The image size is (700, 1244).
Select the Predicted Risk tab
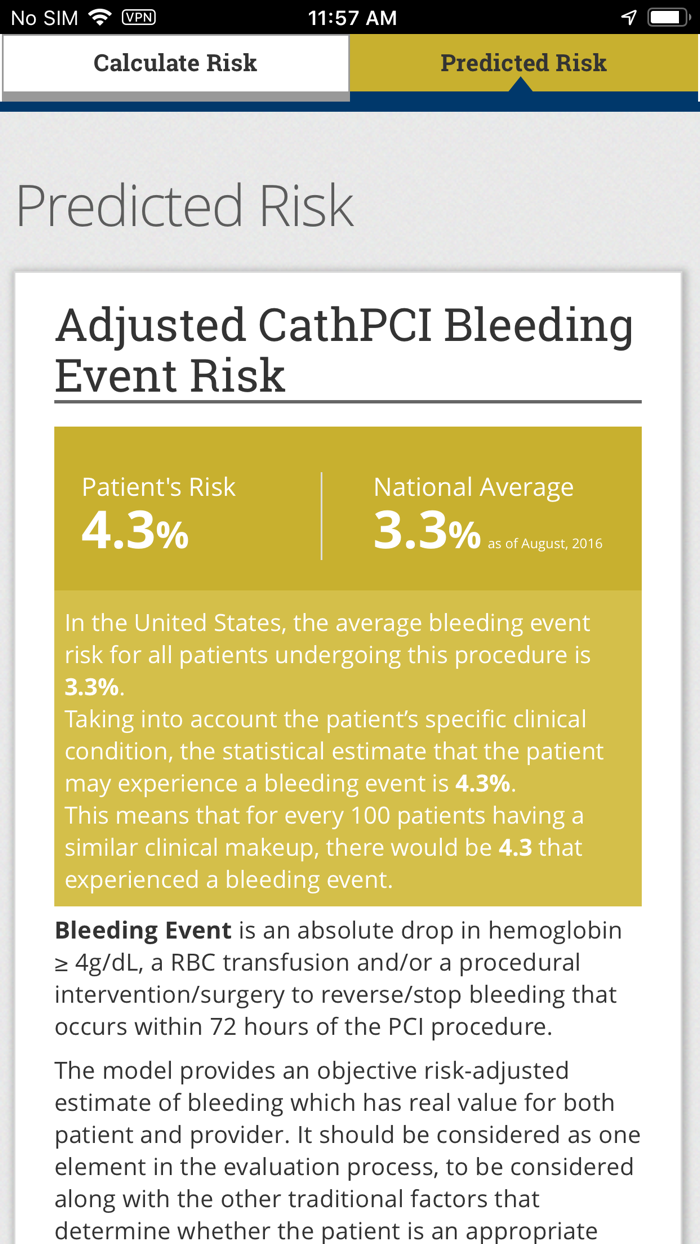coord(523,63)
